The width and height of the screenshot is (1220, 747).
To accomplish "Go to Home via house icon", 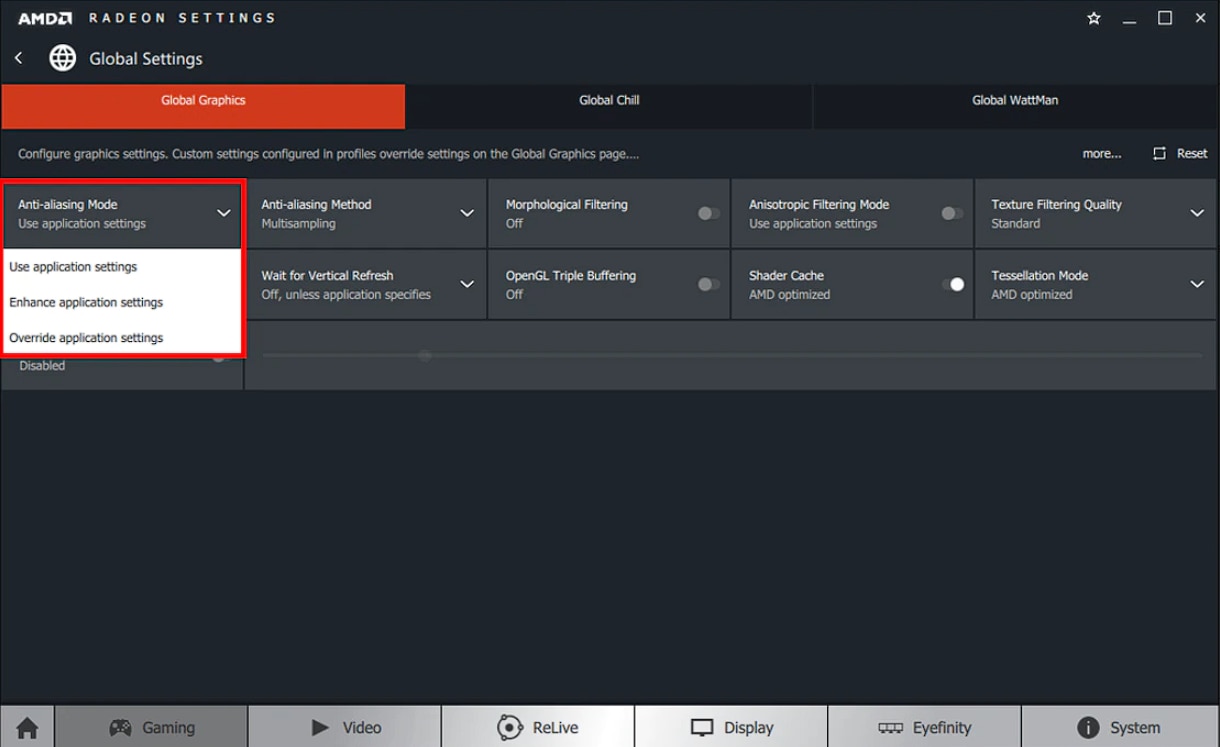I will click(27, 727).
